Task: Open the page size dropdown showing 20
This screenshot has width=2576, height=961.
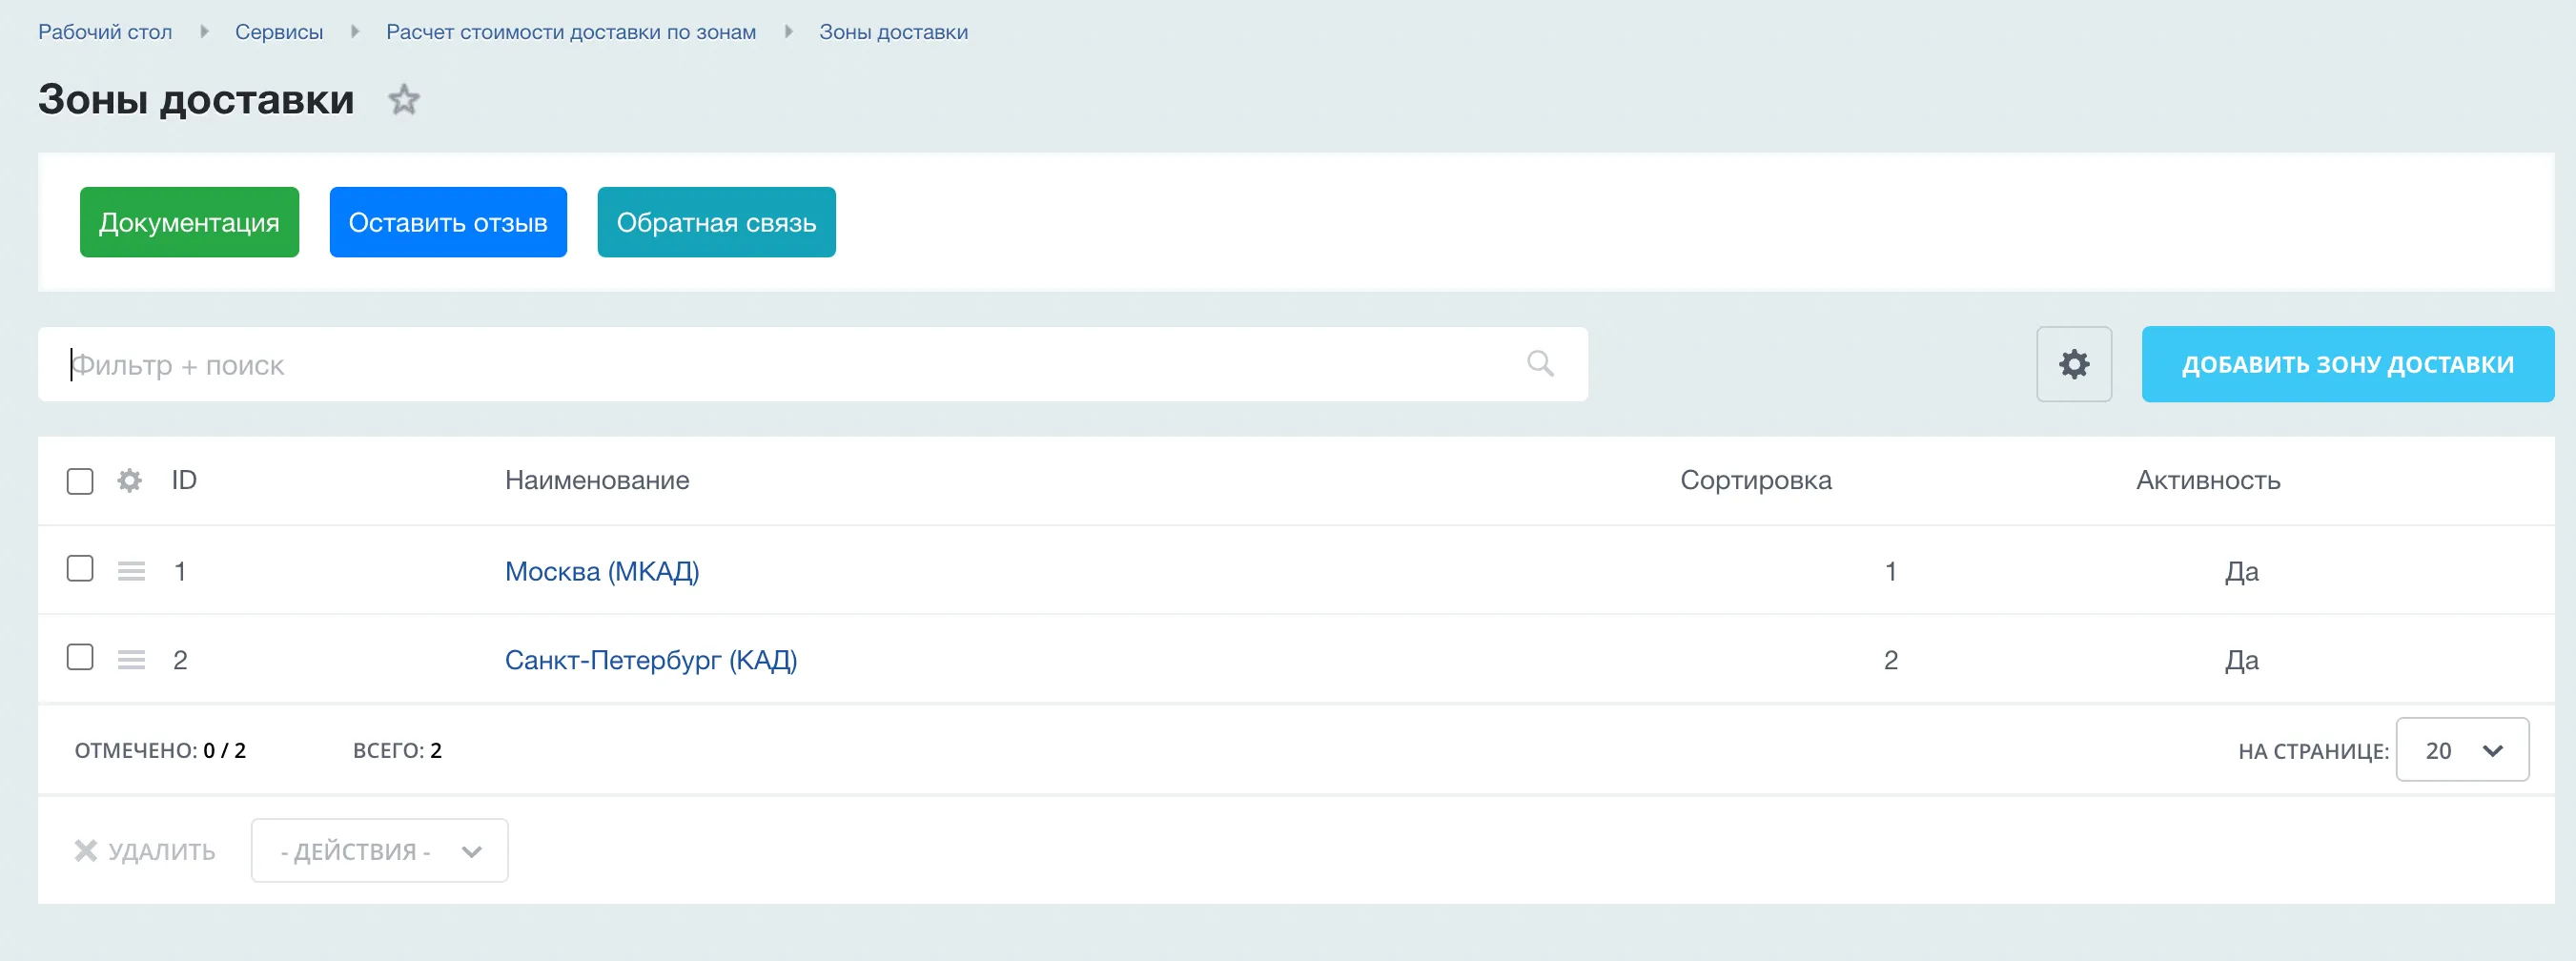Action: 2462,750
